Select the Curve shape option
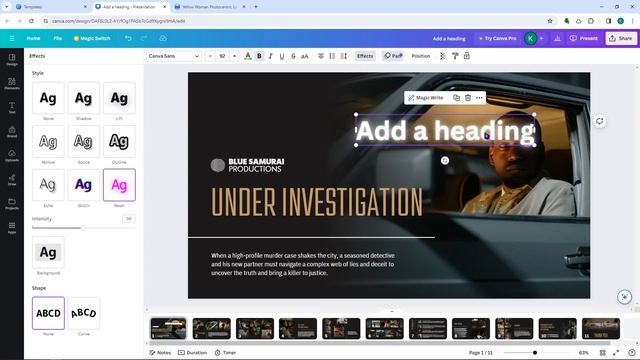Viewport: 640px width, 360px height. [x=84, y=313]
